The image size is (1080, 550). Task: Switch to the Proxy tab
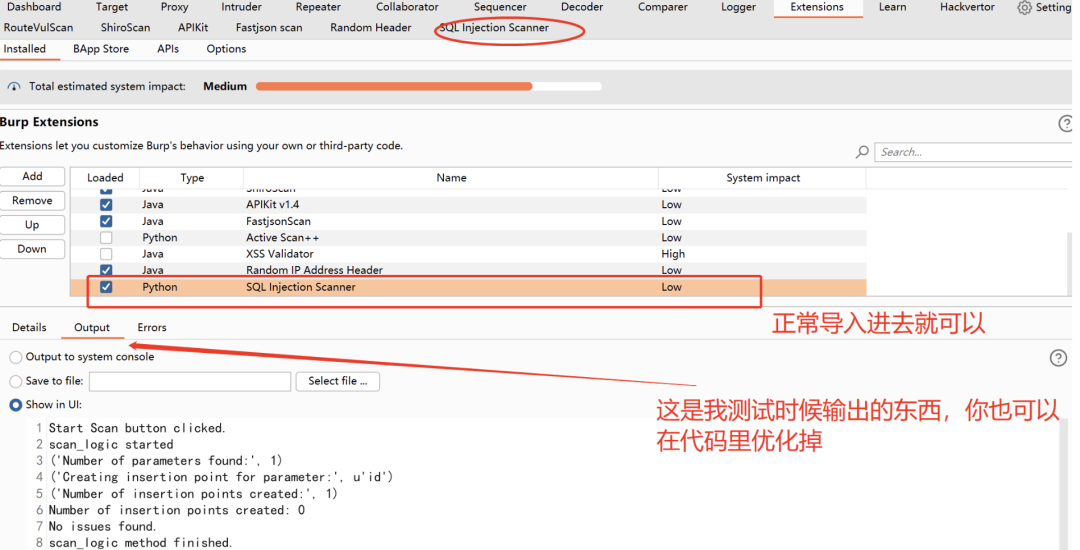coord(174,7)
